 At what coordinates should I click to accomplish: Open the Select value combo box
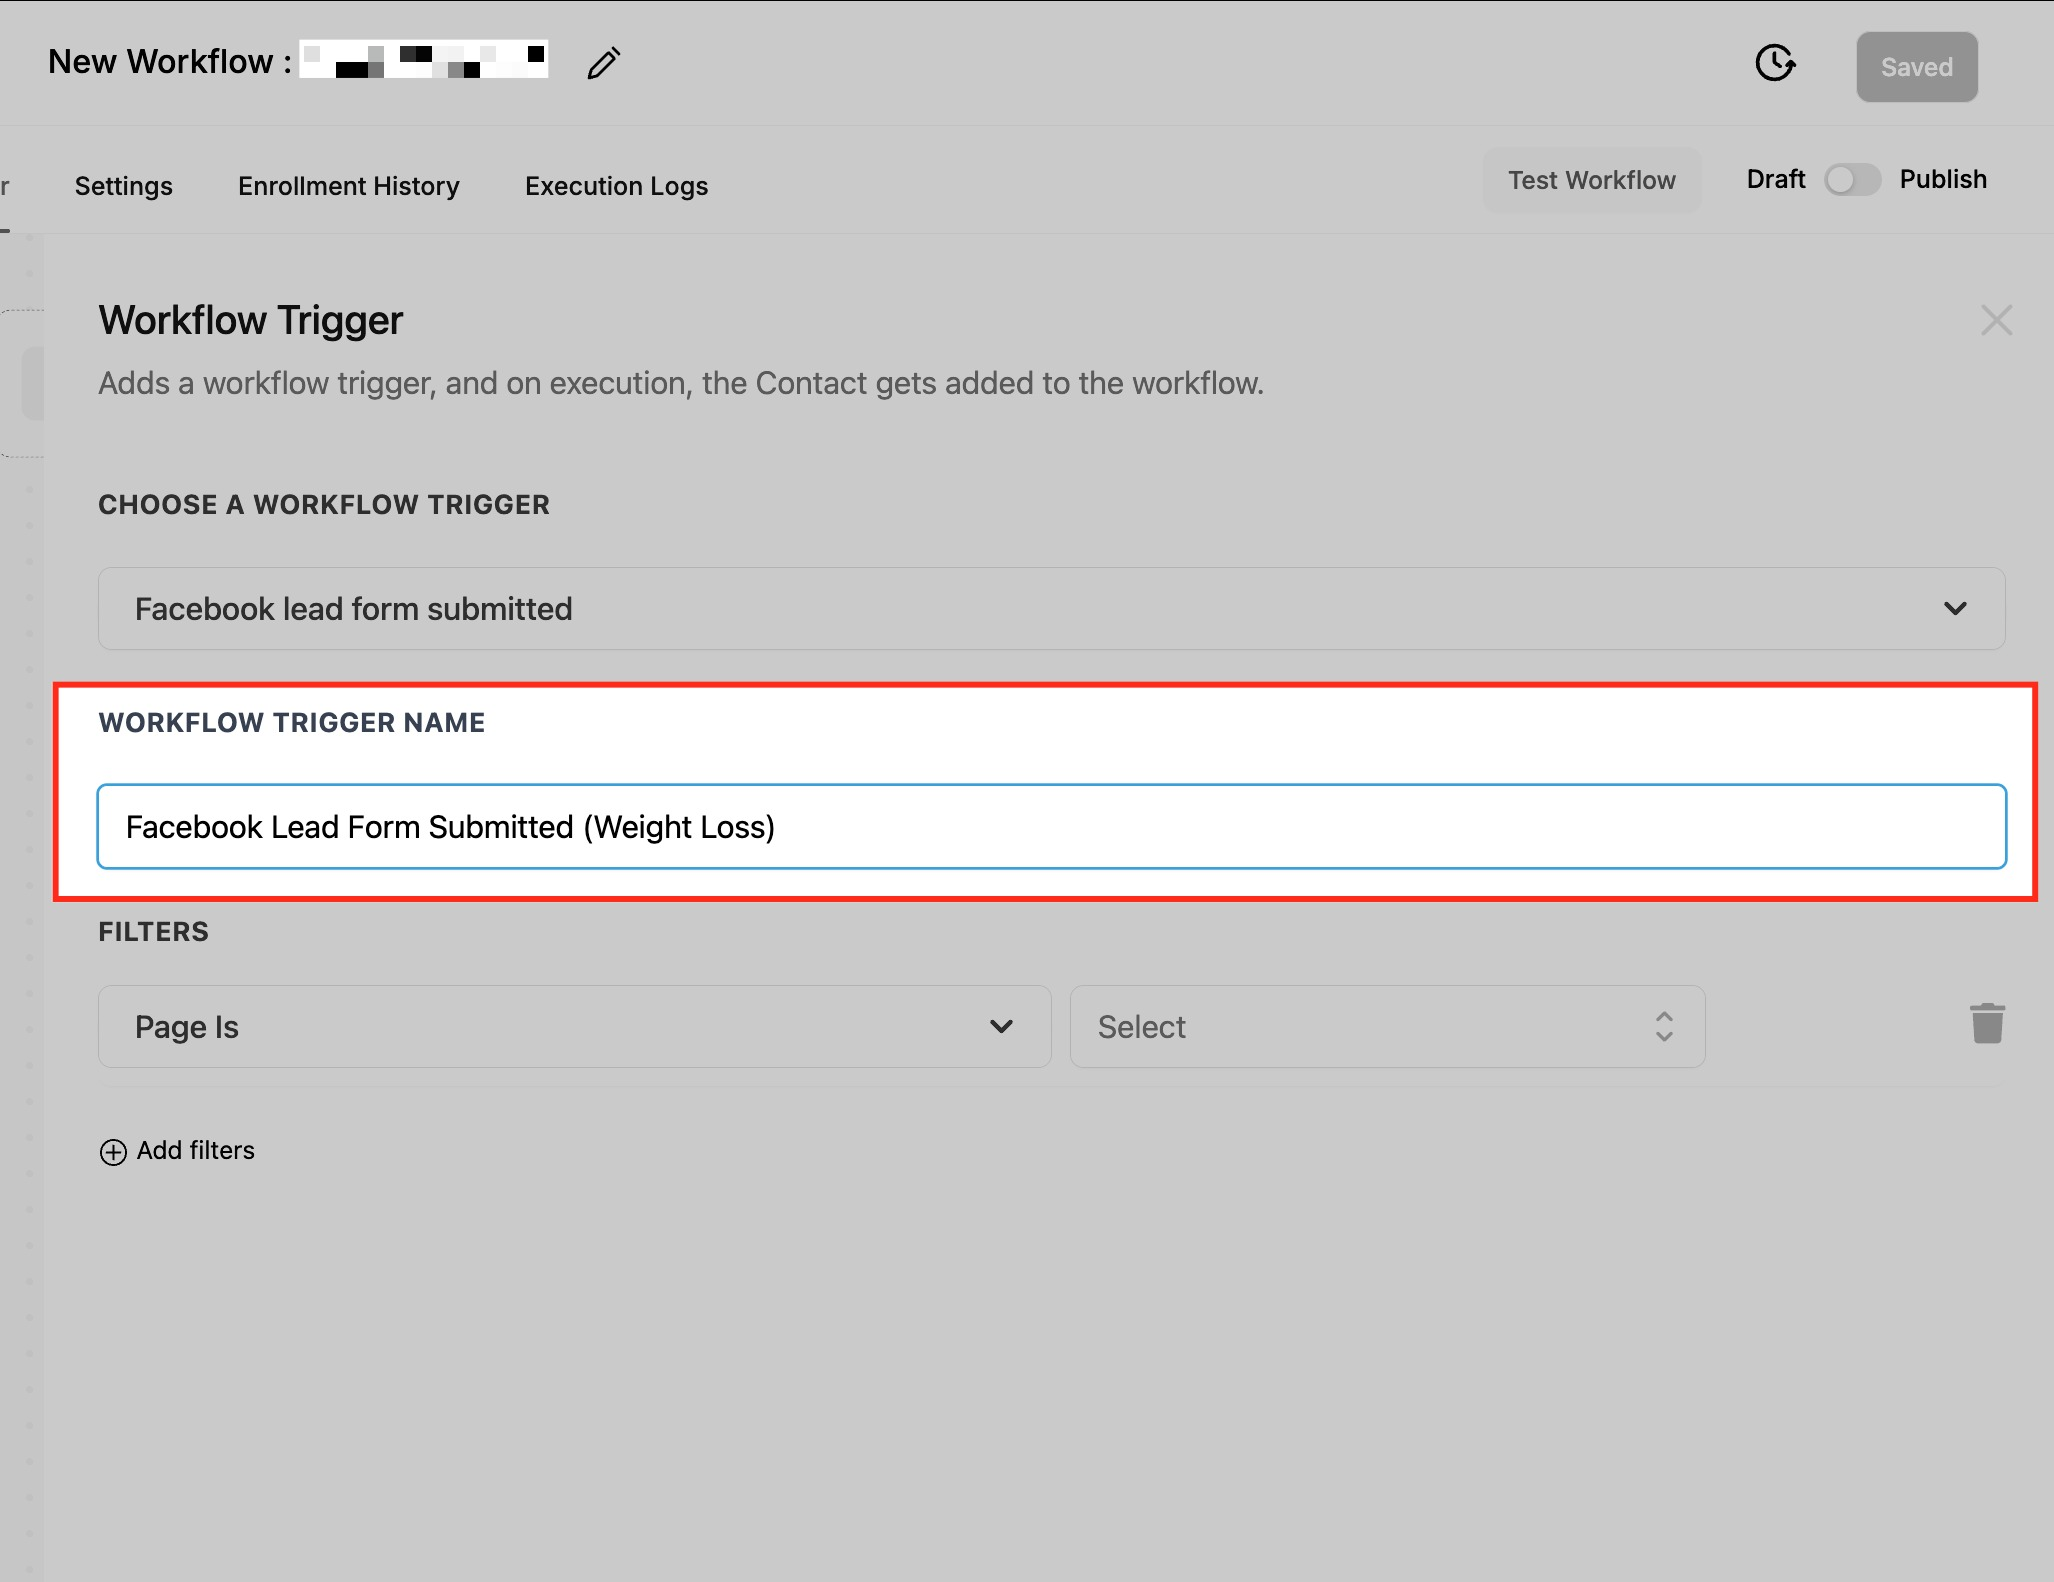point(1386,1027)
